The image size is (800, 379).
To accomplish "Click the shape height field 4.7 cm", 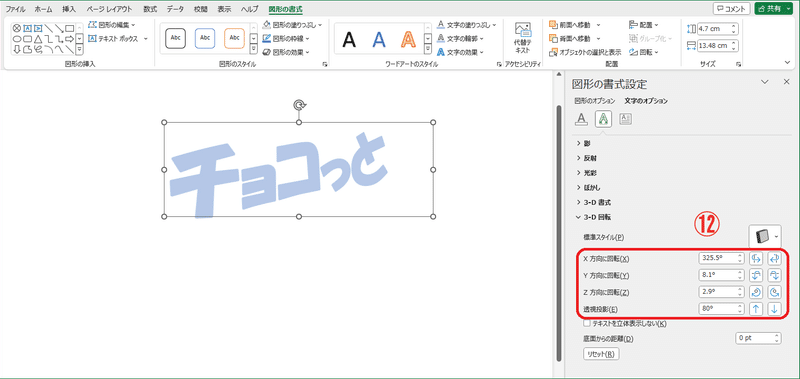I will (717, 29).
